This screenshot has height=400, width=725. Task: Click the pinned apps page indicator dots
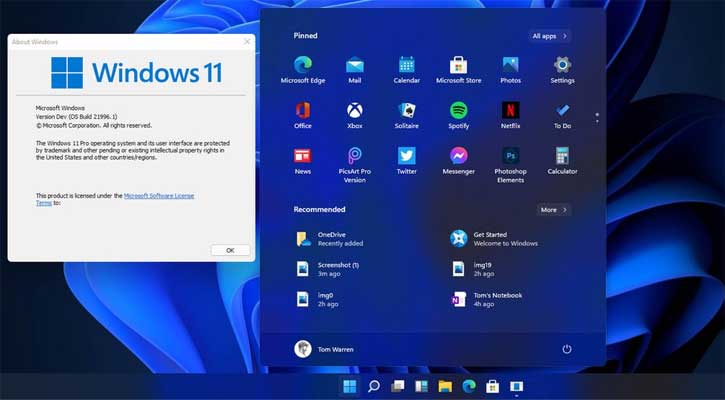click(597, 117)
